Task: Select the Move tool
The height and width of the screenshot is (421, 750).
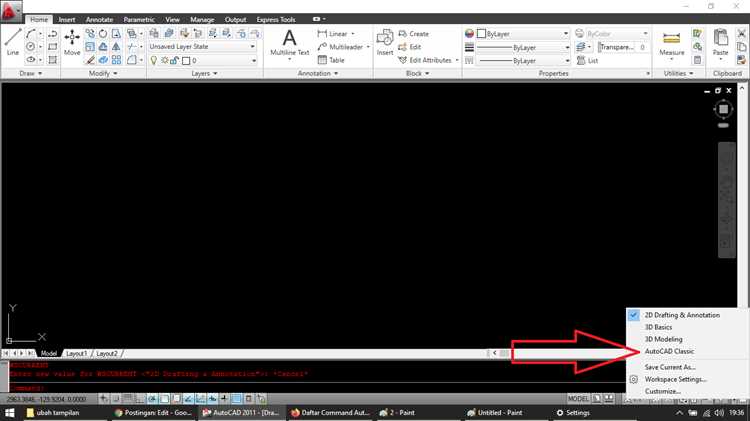Action: [x=72, y=42]
